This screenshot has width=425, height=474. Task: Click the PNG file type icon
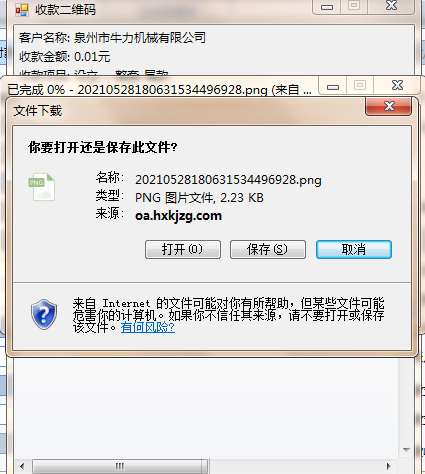[x=42, y=187]
